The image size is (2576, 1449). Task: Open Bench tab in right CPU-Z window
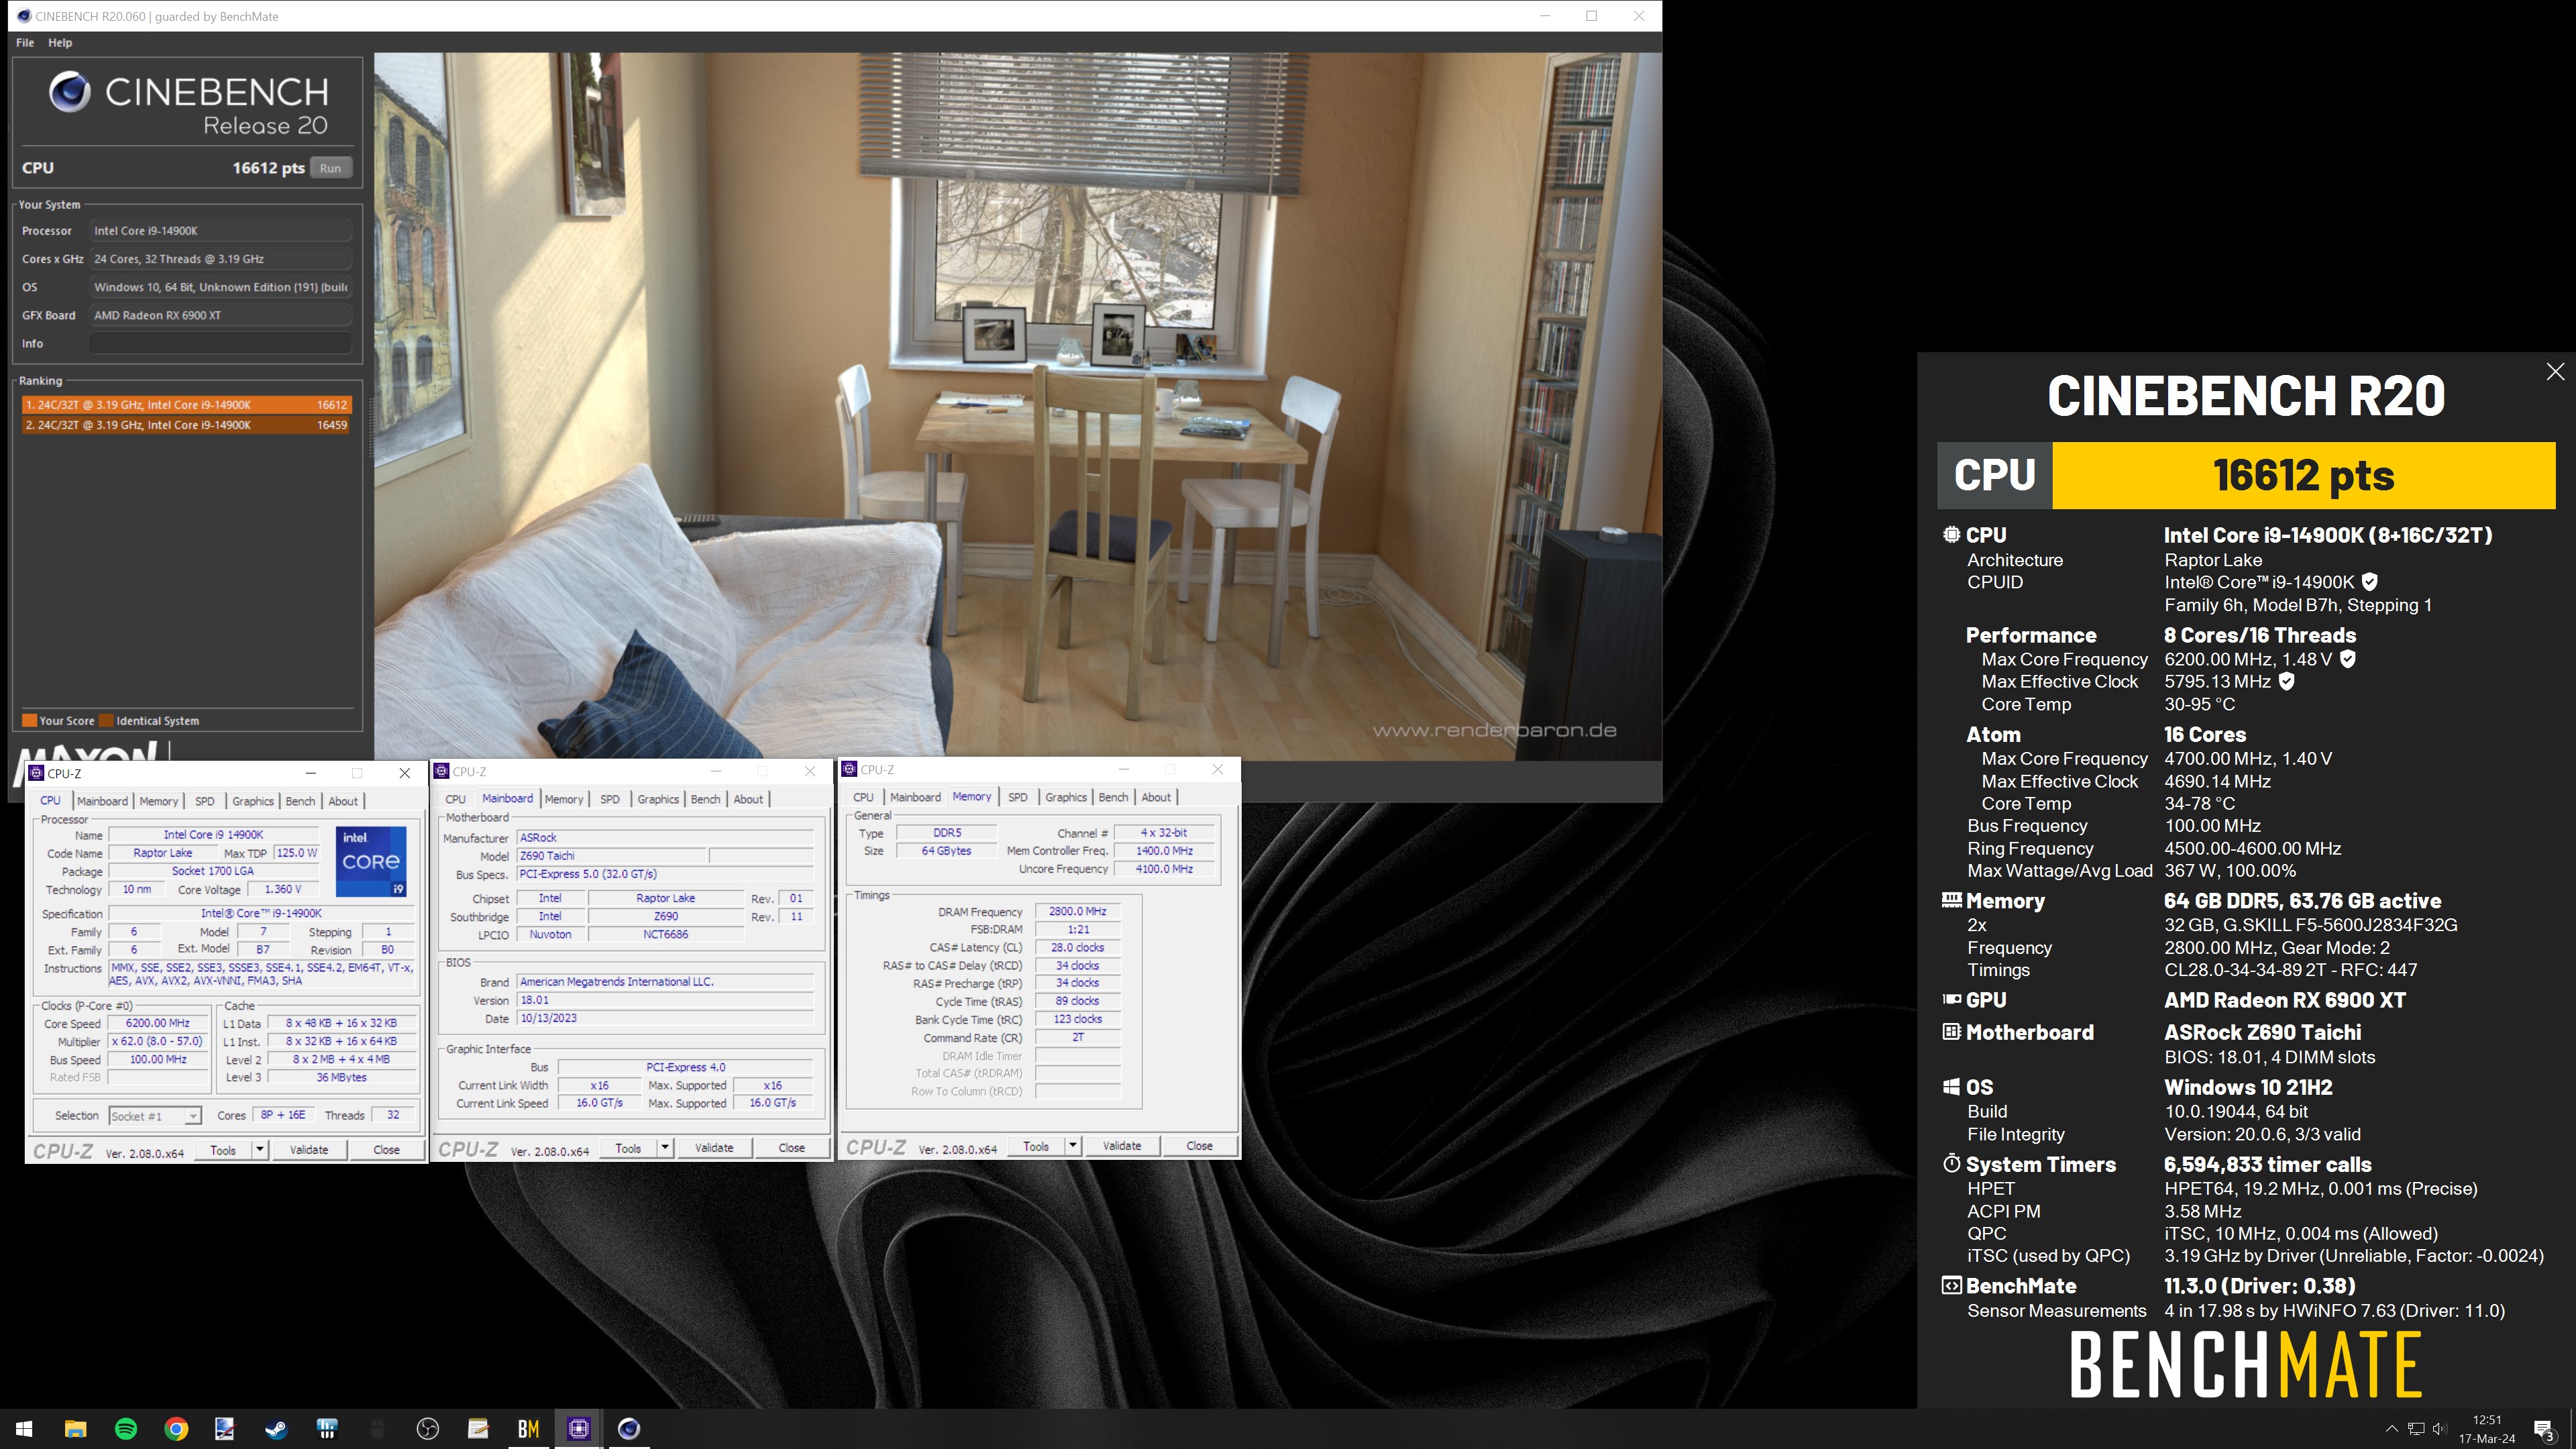click(1113, 797)
